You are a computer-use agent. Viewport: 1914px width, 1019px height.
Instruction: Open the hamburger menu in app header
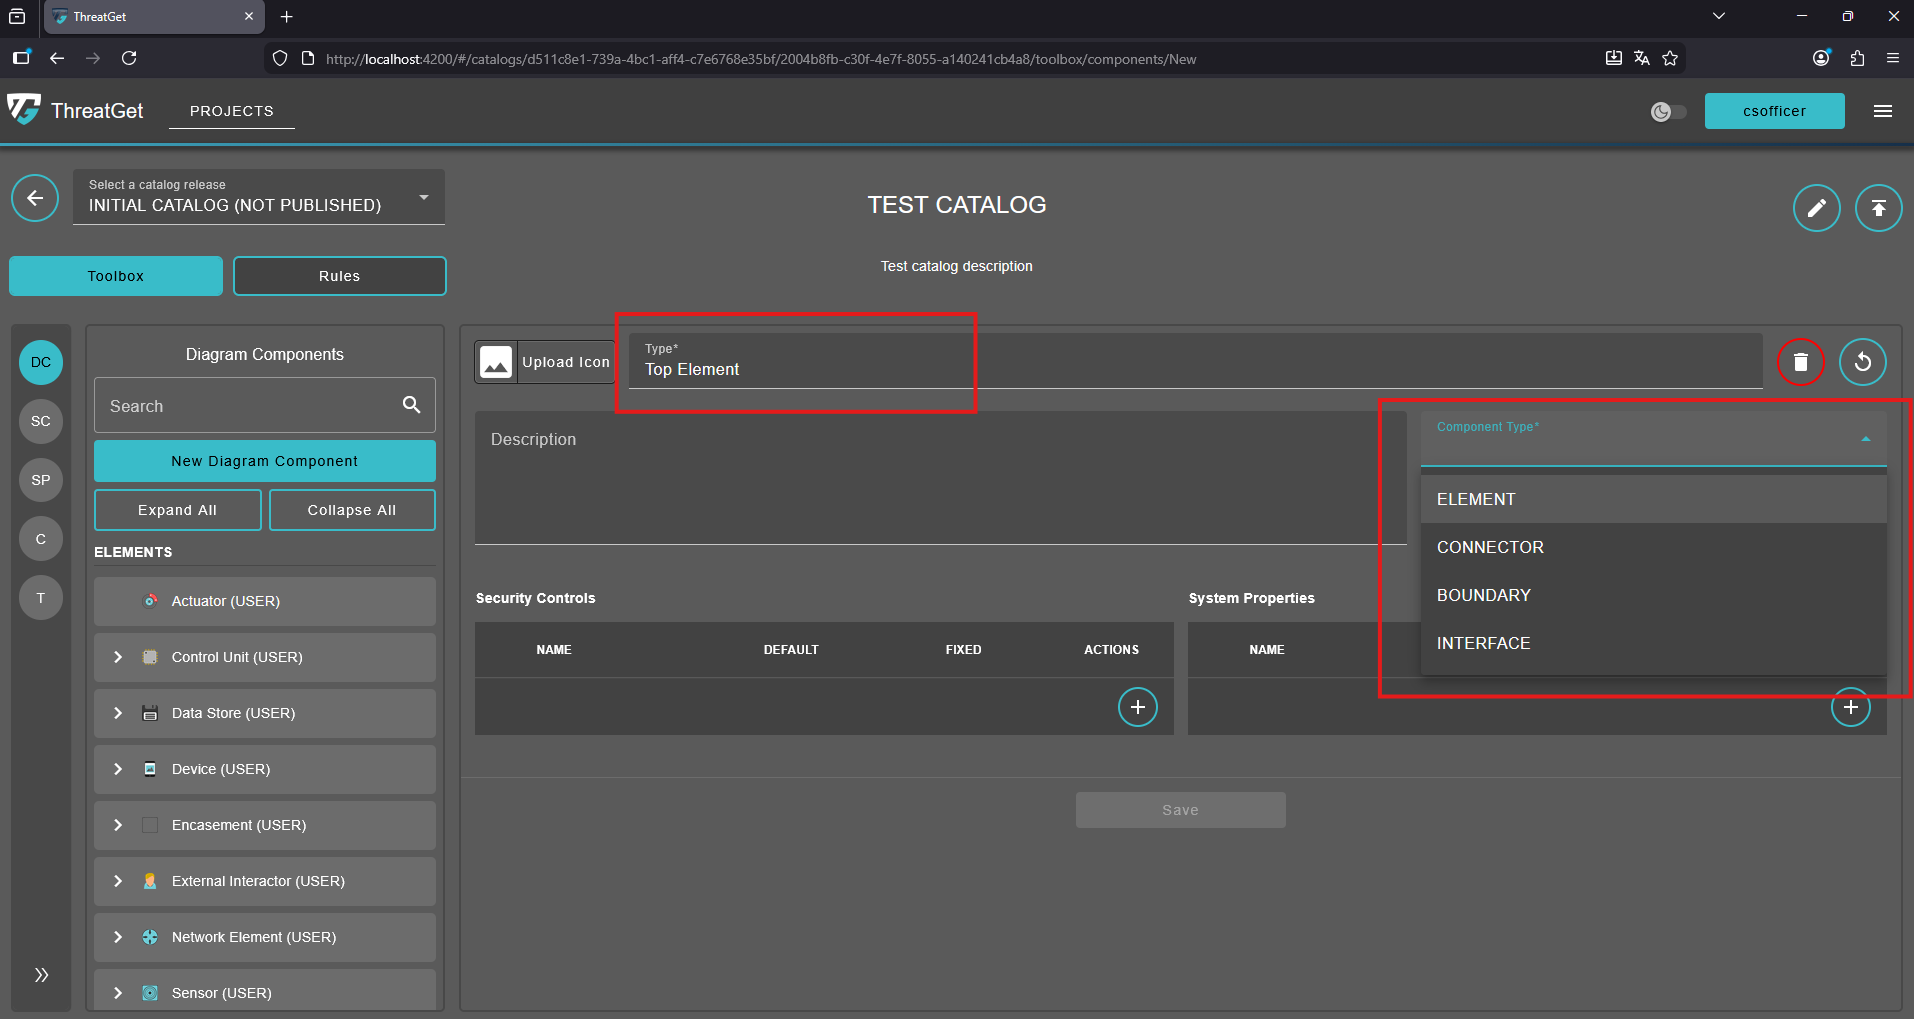pos(1882,111)
